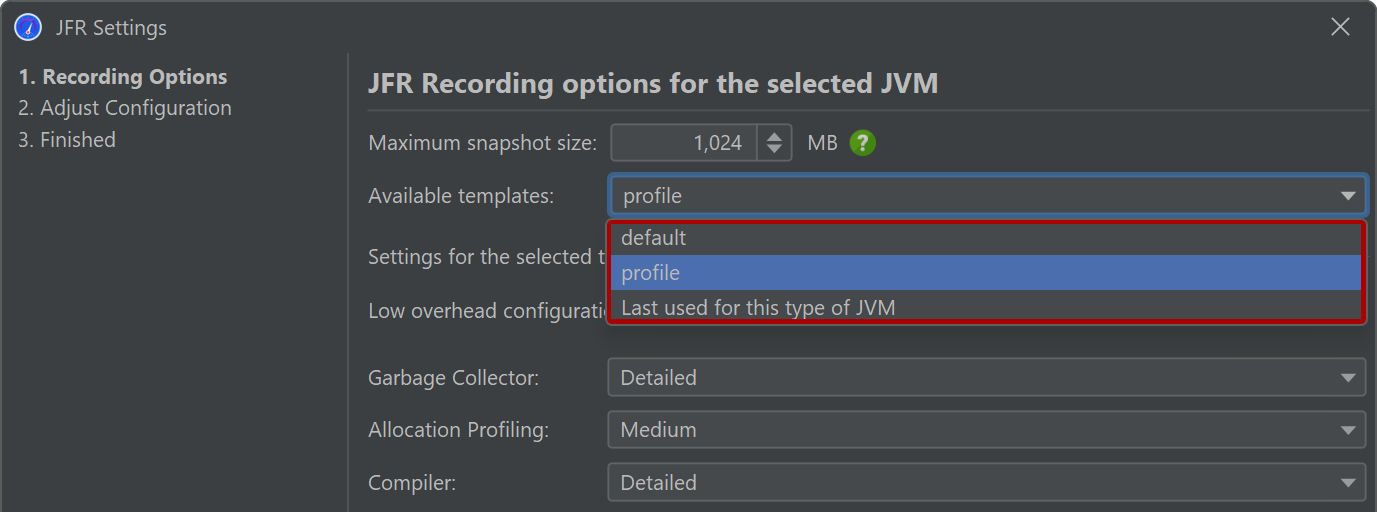Select the Finished step in sidebar
Screen dimensions: 1377x512
[x=67, y=140]
